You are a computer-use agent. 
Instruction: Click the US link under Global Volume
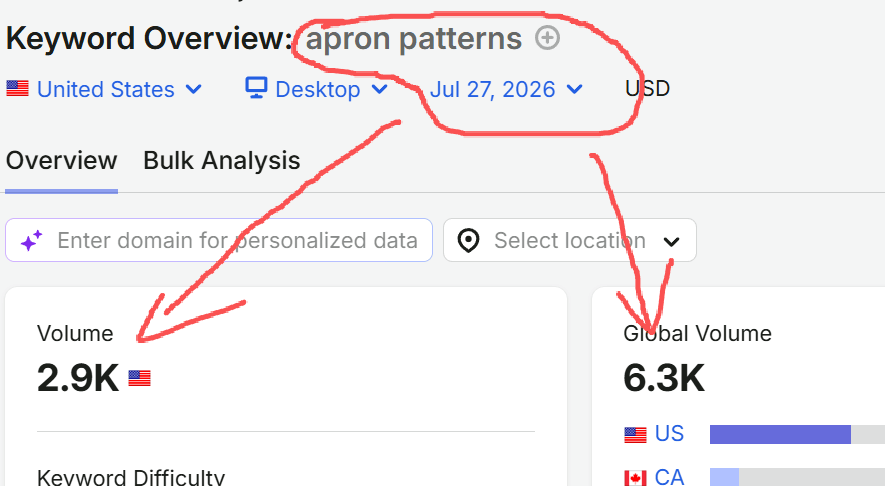(669, 434)
